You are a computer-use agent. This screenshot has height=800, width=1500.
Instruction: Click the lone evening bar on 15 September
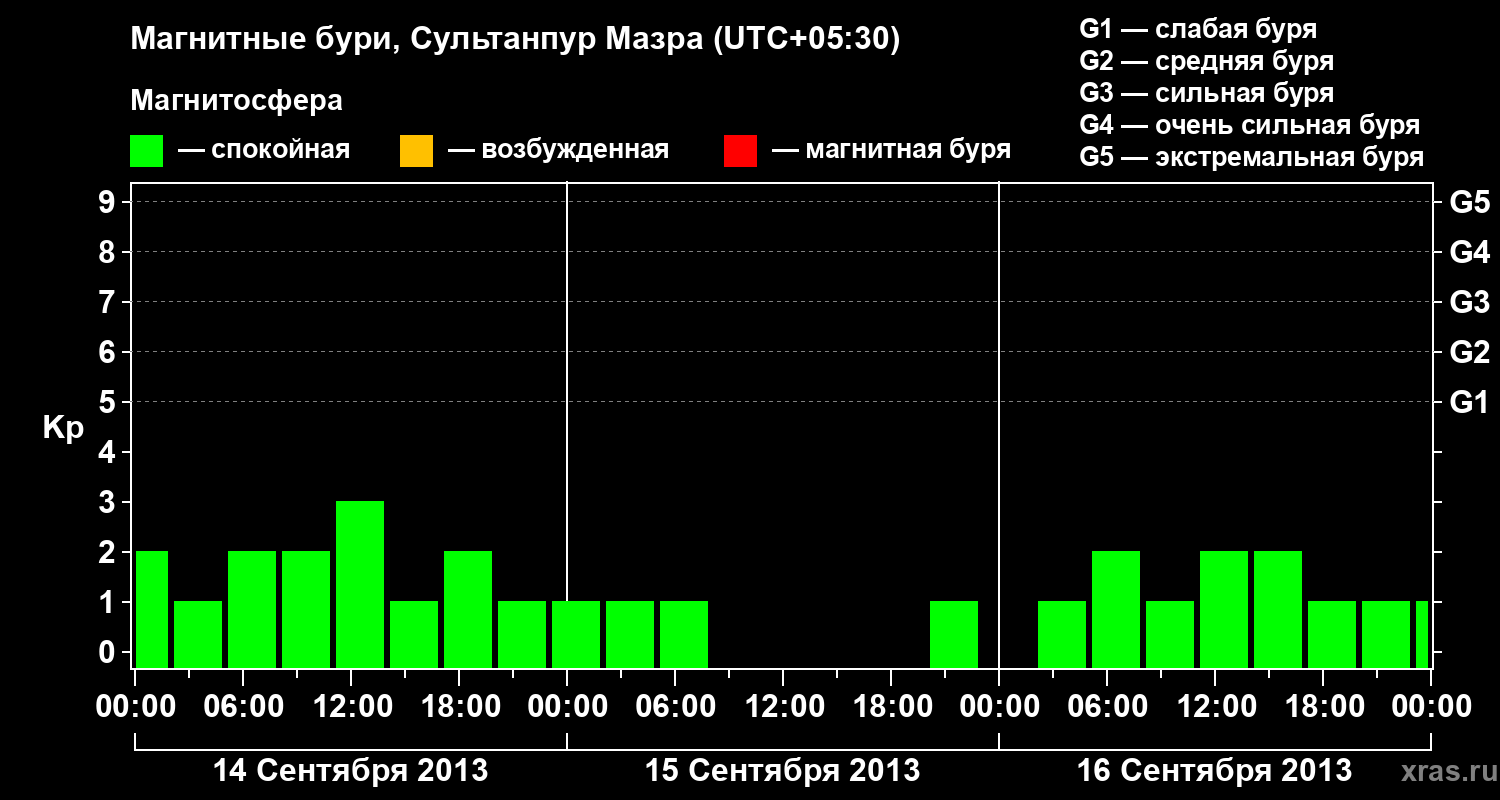(x=954, y=634)
